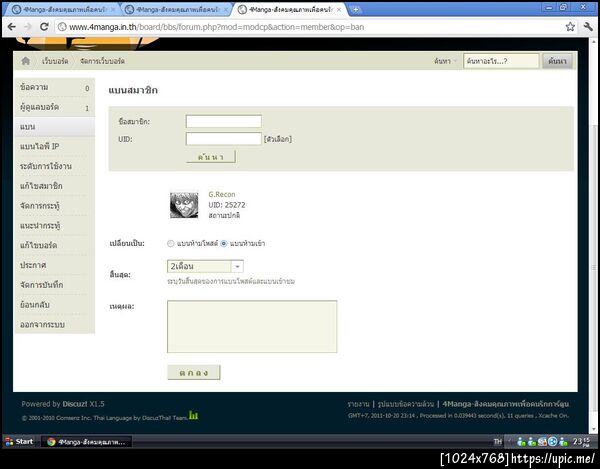Click the address bar URL

click(216, 27)
